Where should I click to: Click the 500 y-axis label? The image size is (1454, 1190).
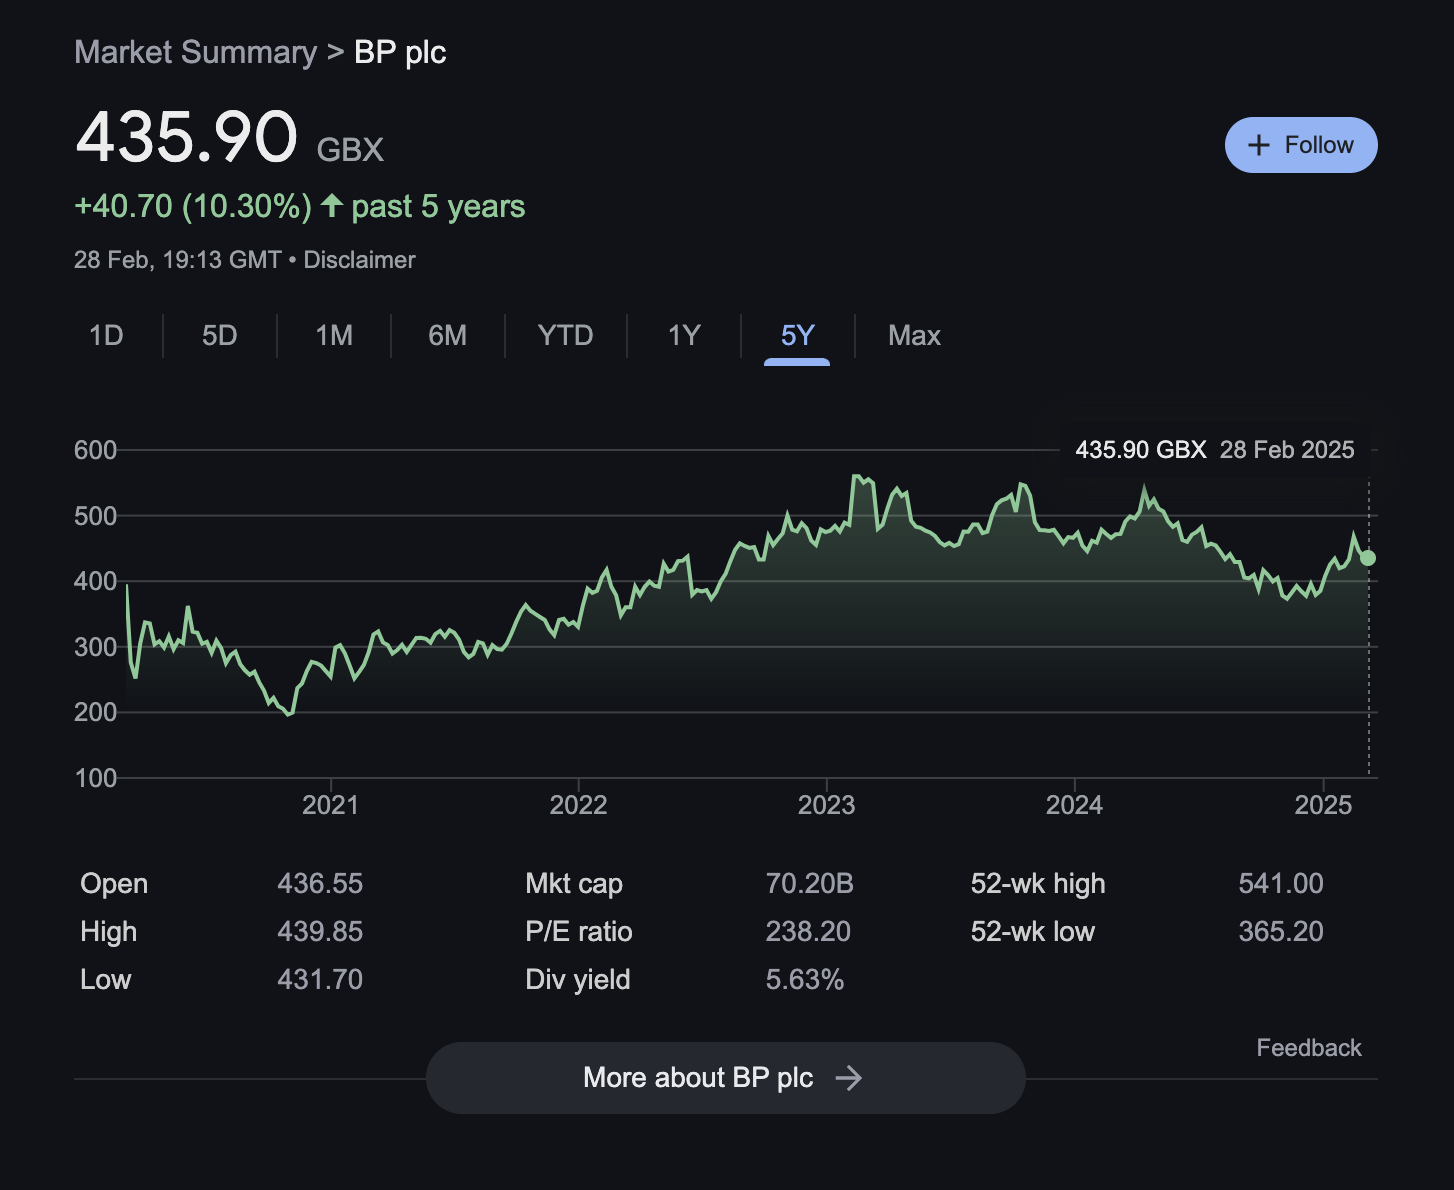tap(95, 516)
